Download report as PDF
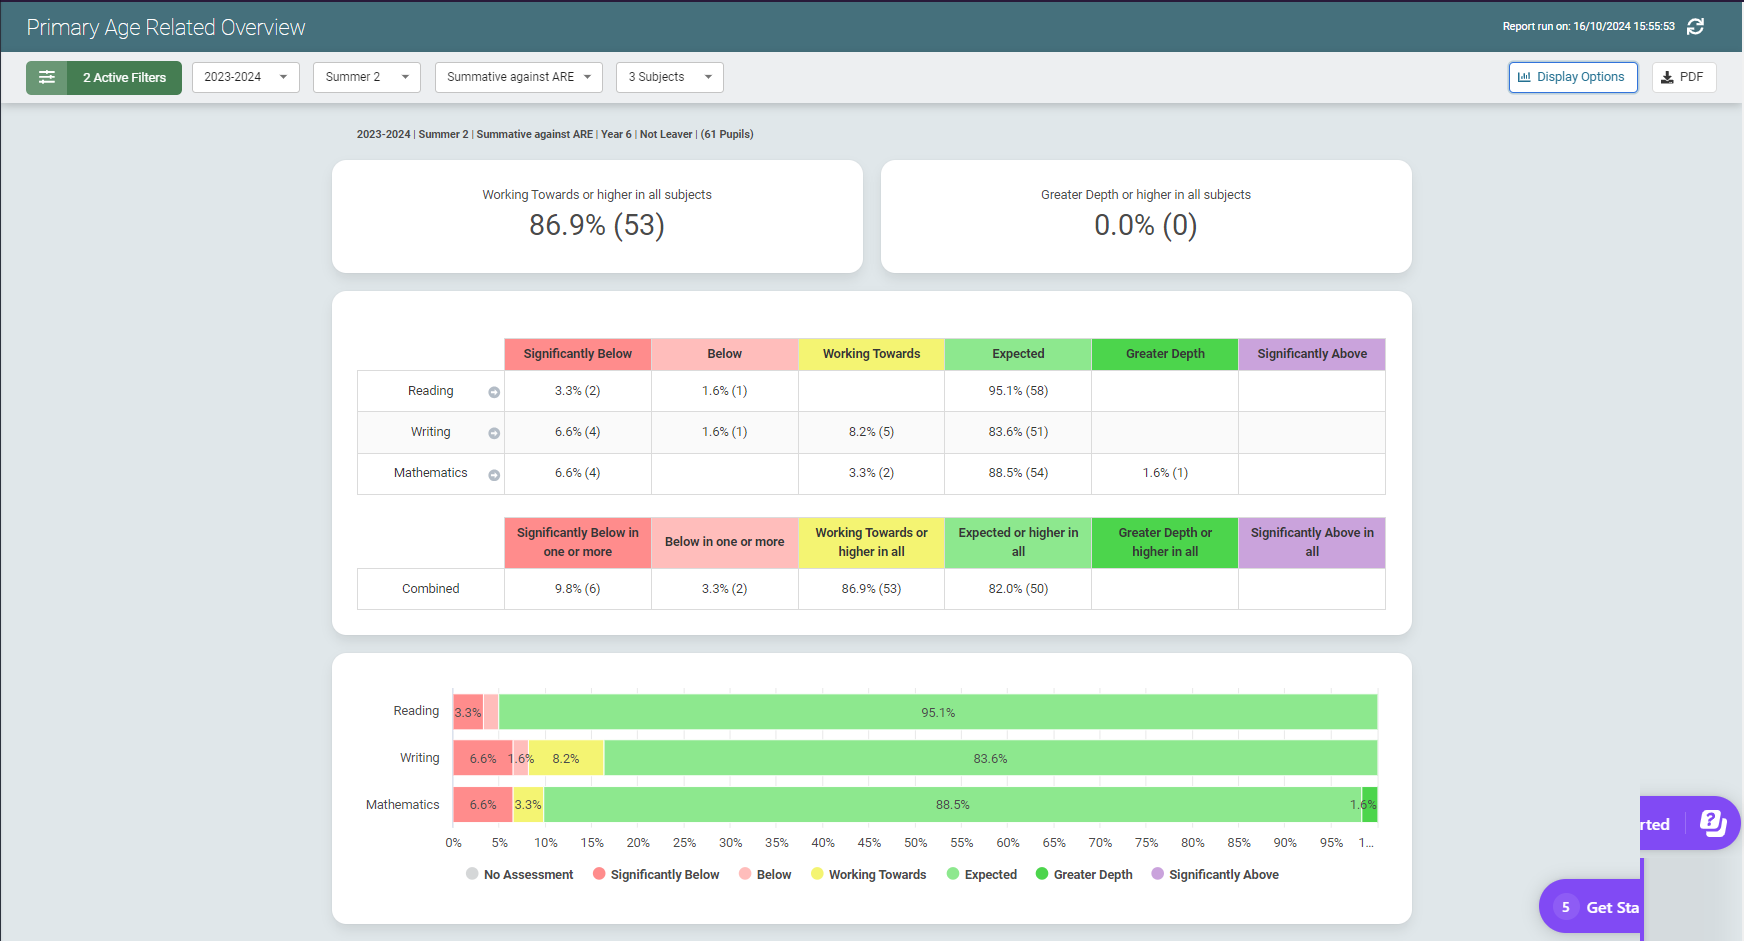 (x=1683, y=77)
